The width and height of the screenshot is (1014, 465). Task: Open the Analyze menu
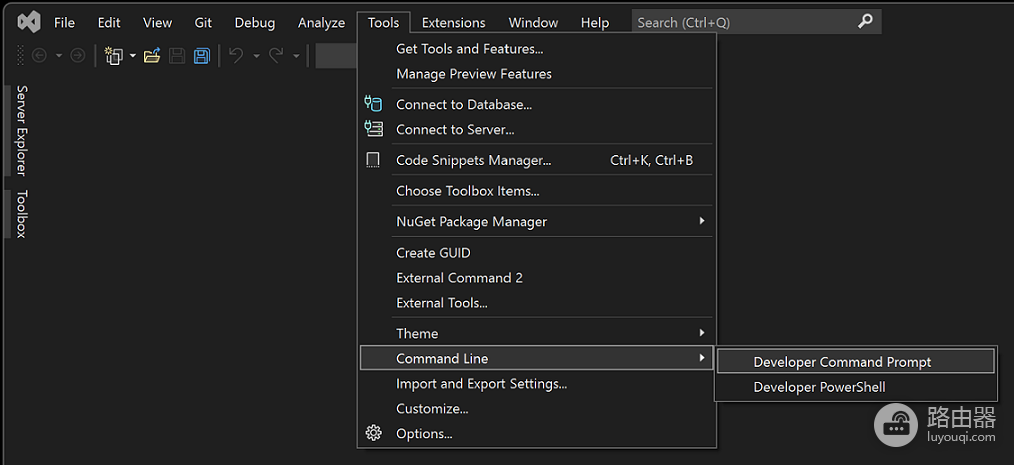[321, 23]
